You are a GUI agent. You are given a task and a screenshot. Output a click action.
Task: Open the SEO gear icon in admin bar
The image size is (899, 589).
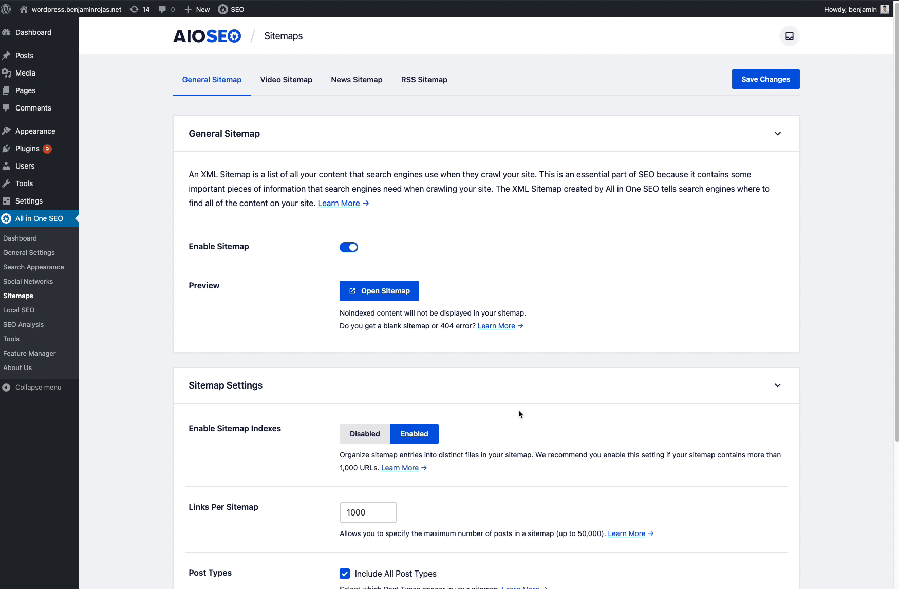point(223,9)
